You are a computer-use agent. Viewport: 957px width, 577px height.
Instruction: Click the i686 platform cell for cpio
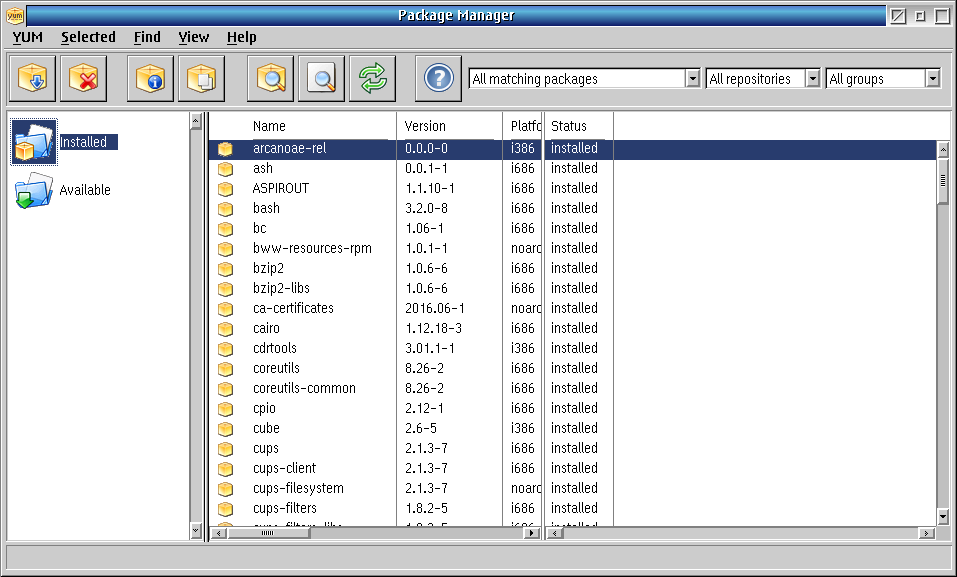(523, 408)
